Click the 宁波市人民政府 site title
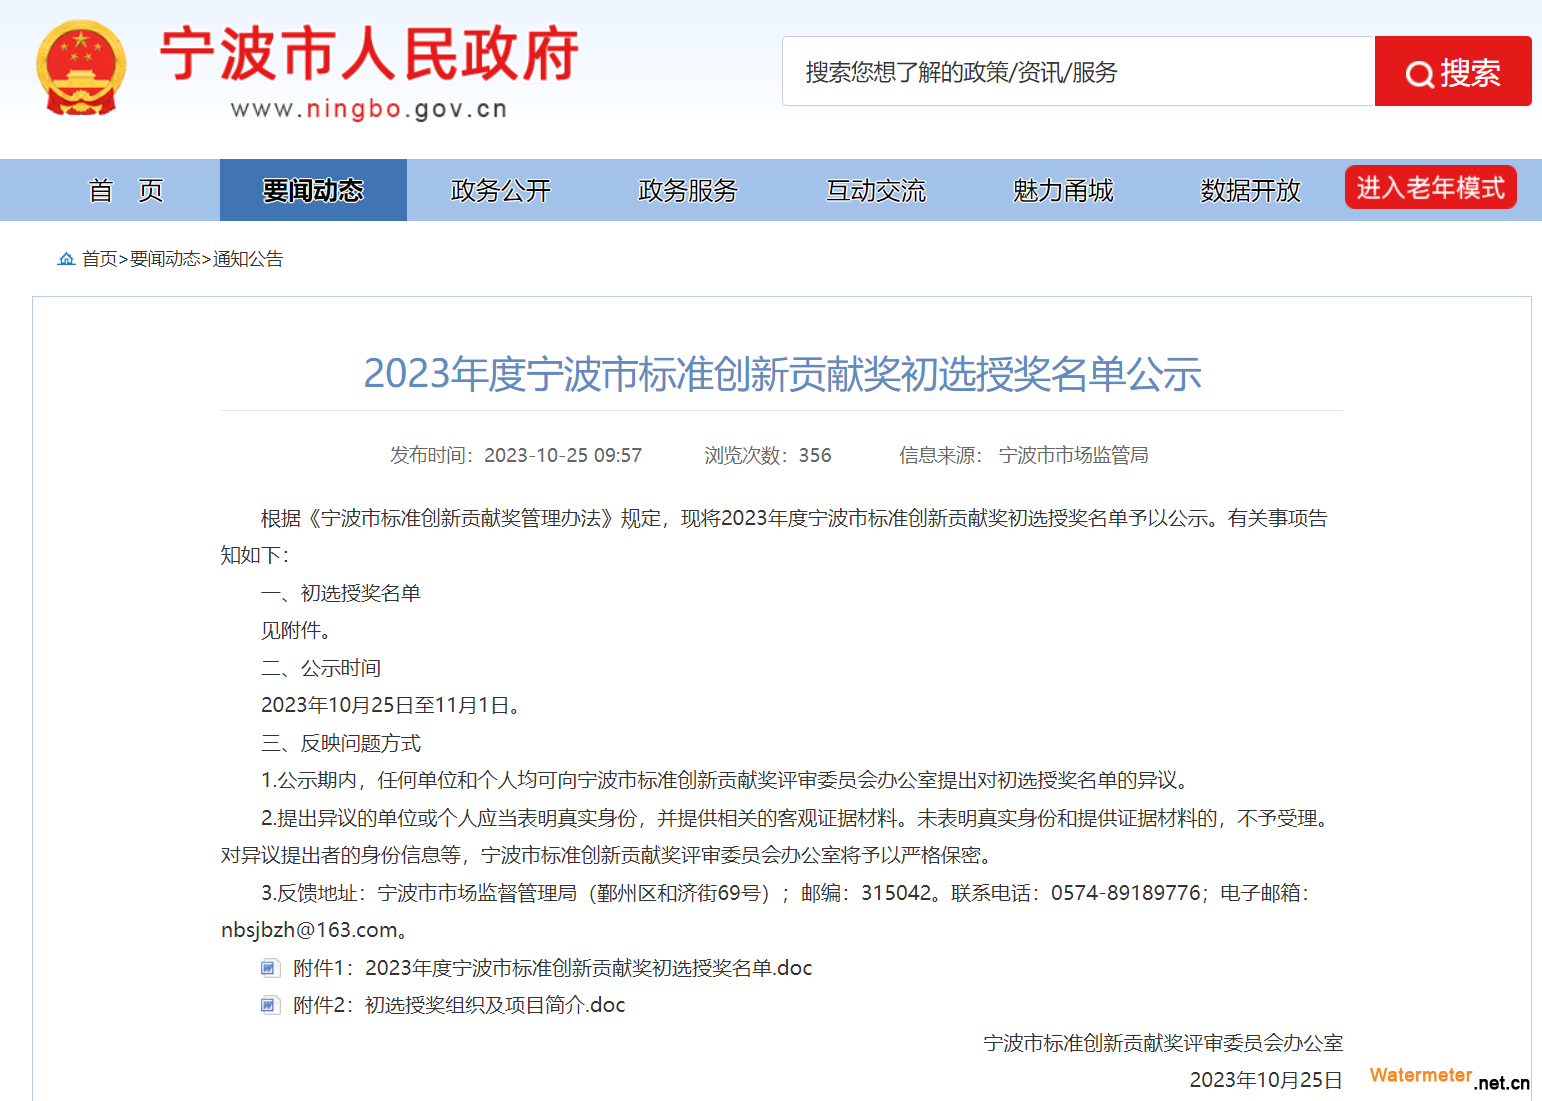 369,54
